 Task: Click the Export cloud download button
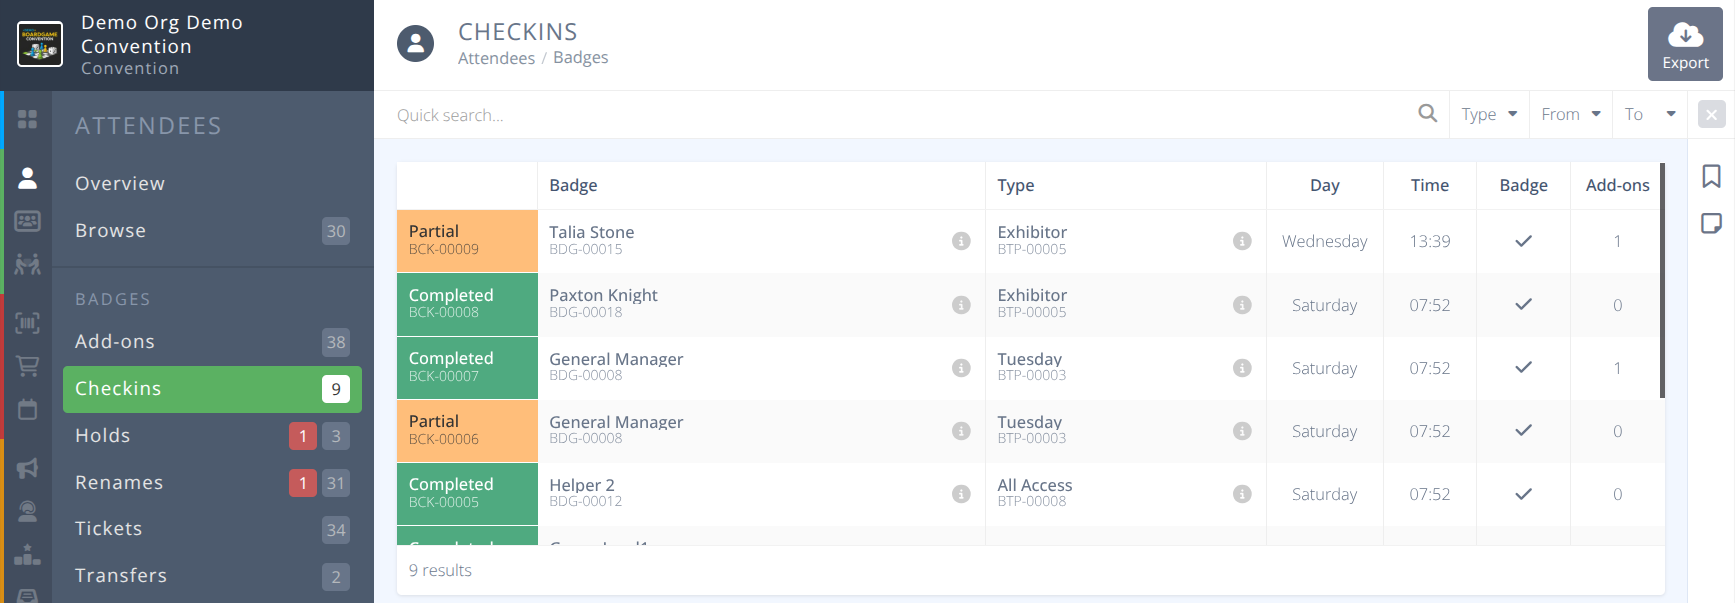[x=1685, y=44]
